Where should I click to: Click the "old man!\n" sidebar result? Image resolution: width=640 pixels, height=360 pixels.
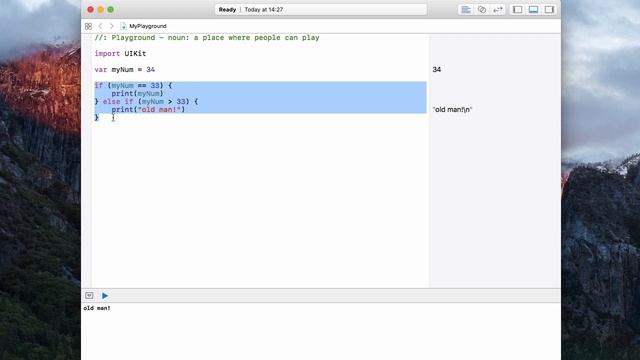(452, 109)
